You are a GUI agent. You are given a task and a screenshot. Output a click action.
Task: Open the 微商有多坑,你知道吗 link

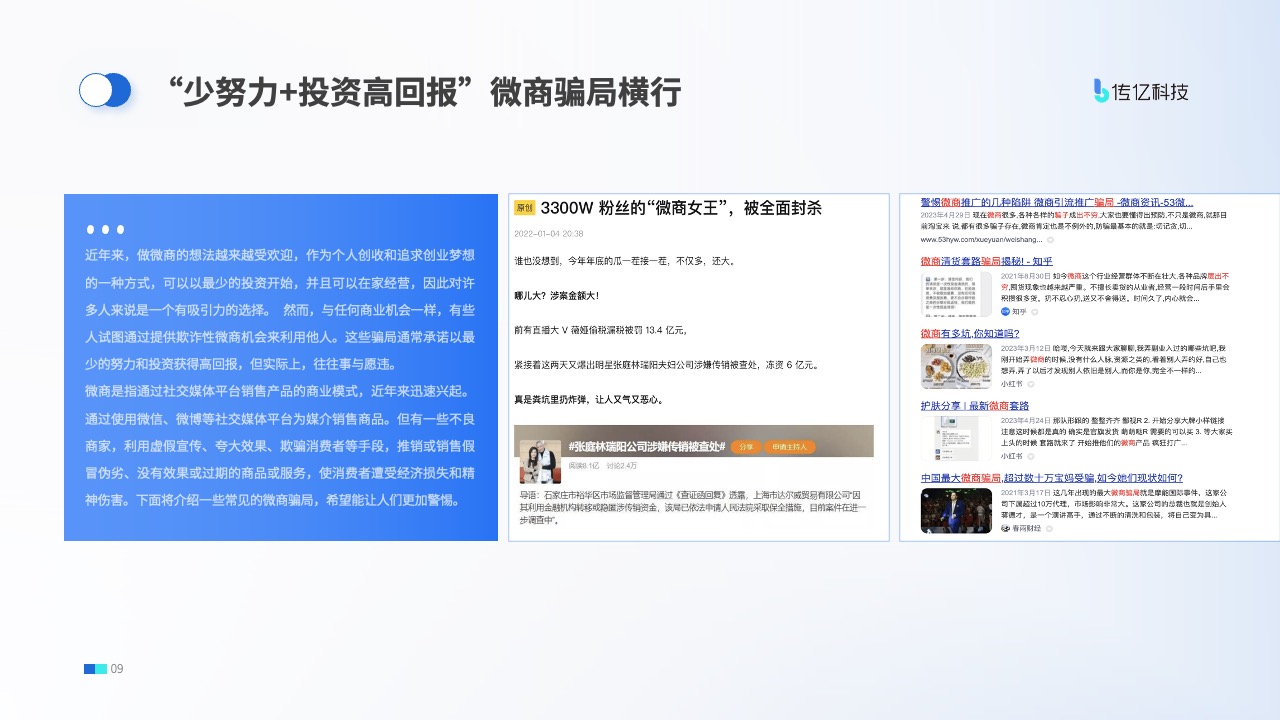pyautogui.click(x=970, y=333)
